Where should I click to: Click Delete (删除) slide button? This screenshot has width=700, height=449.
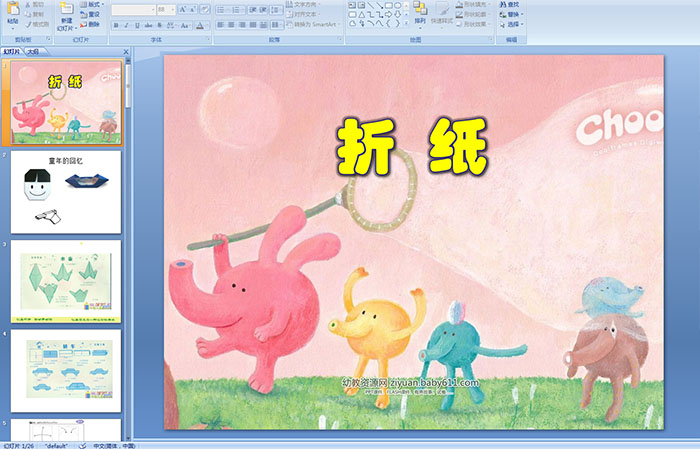[x=90, y=24]
